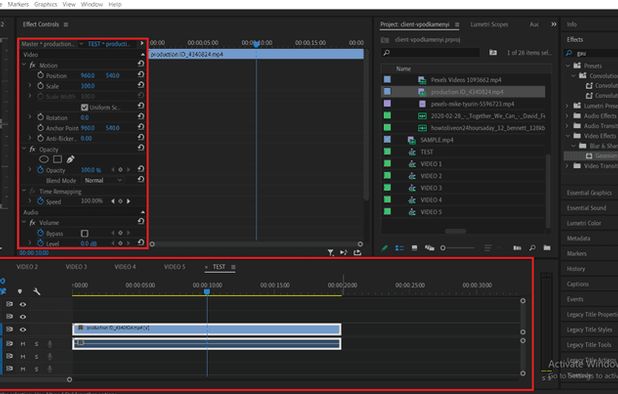Image resolution: width=618 pixels, height=394 pixels.
Task: Toggle the Uniform Scale checkbox
Action: tap(84, 107)
